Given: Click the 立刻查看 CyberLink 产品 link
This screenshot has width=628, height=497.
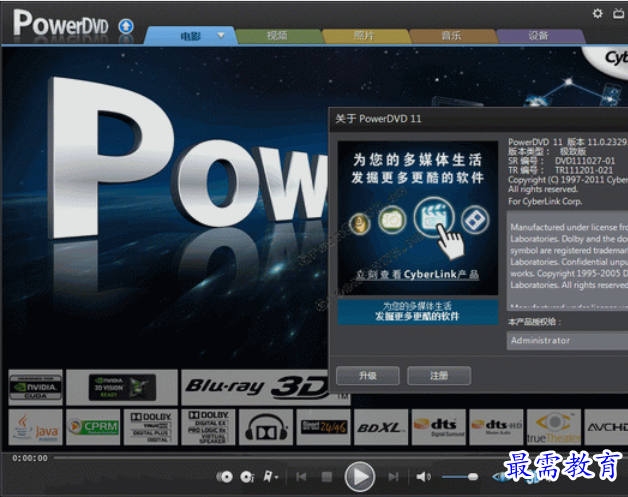Looking at the screenshot, I should tap(417, 275).
